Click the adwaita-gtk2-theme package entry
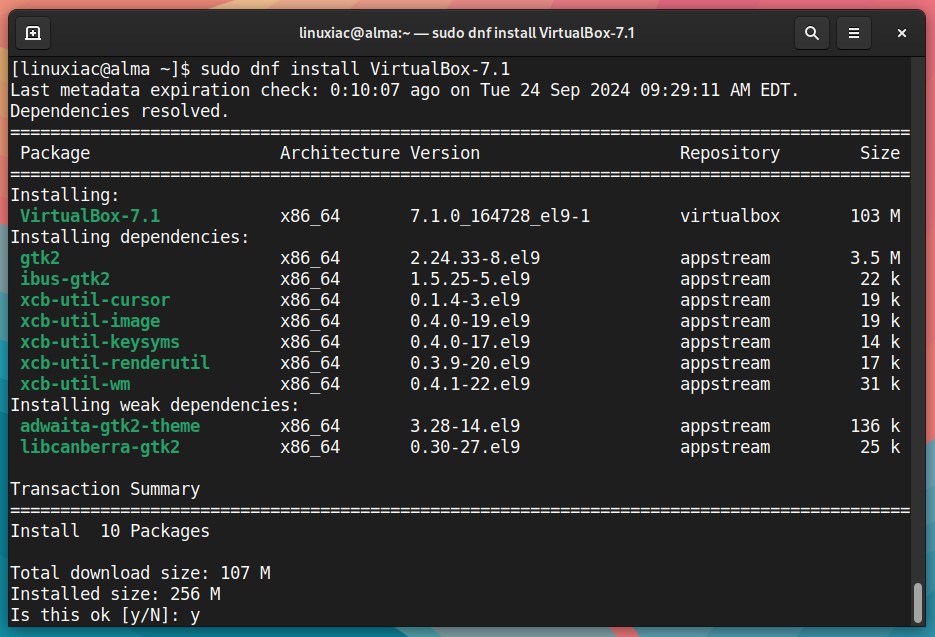Screen dimensions: 935x637 pos(110,426)
